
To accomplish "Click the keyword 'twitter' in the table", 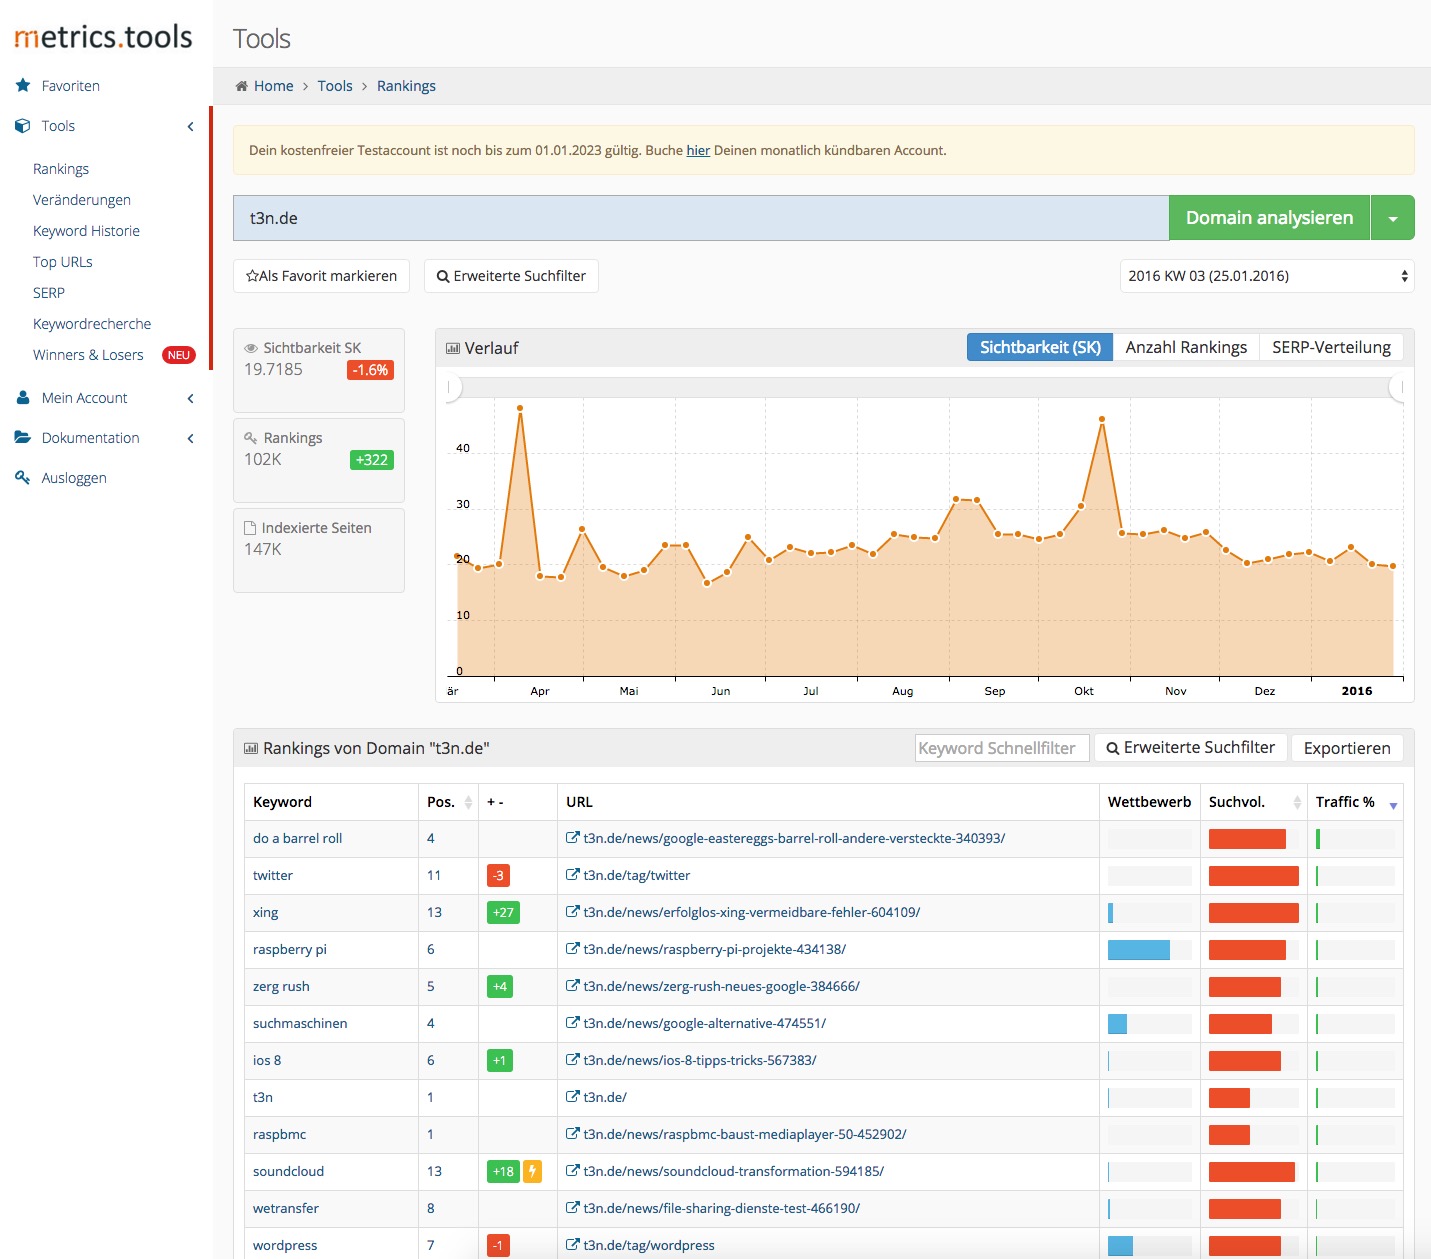I will coord(273,875).
